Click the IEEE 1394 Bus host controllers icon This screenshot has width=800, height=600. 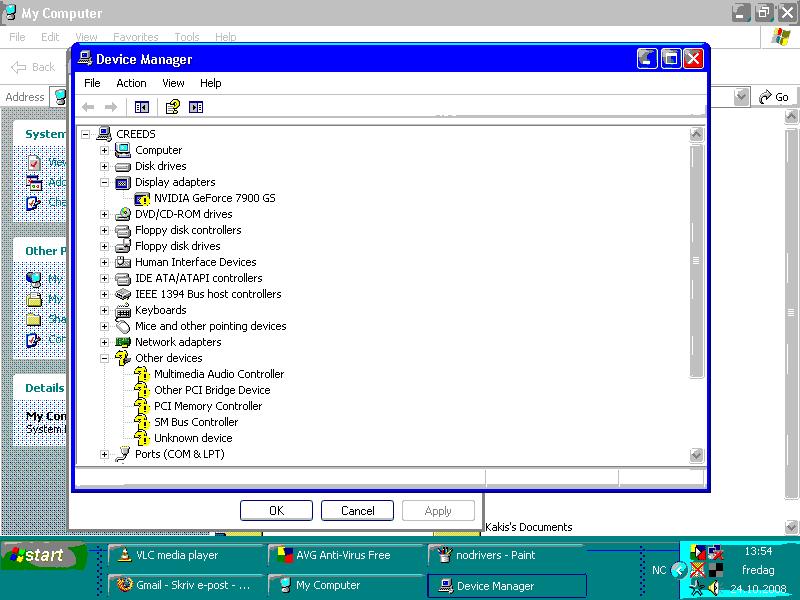[123, 294]
